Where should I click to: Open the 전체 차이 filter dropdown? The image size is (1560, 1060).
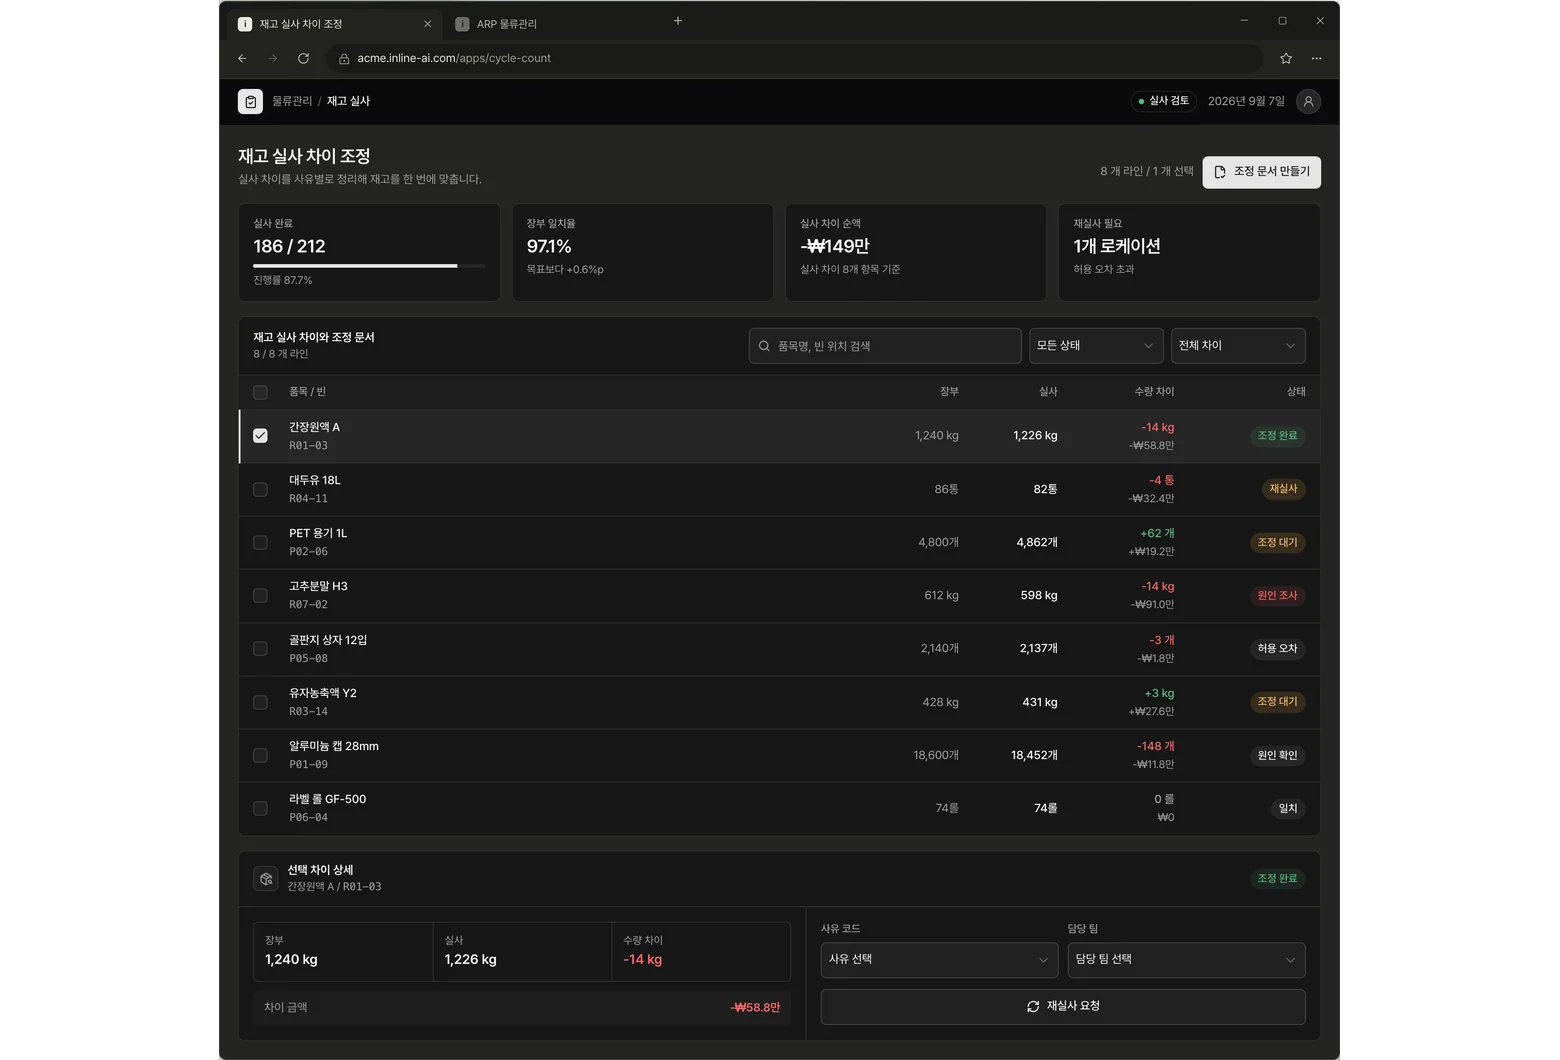tap(1238, 346)
